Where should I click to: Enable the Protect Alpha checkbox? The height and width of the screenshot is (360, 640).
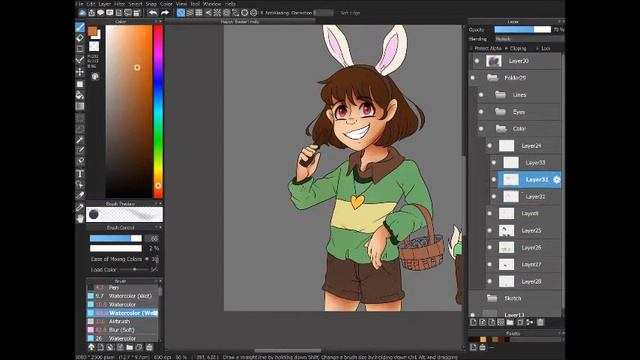pos(471,48)
